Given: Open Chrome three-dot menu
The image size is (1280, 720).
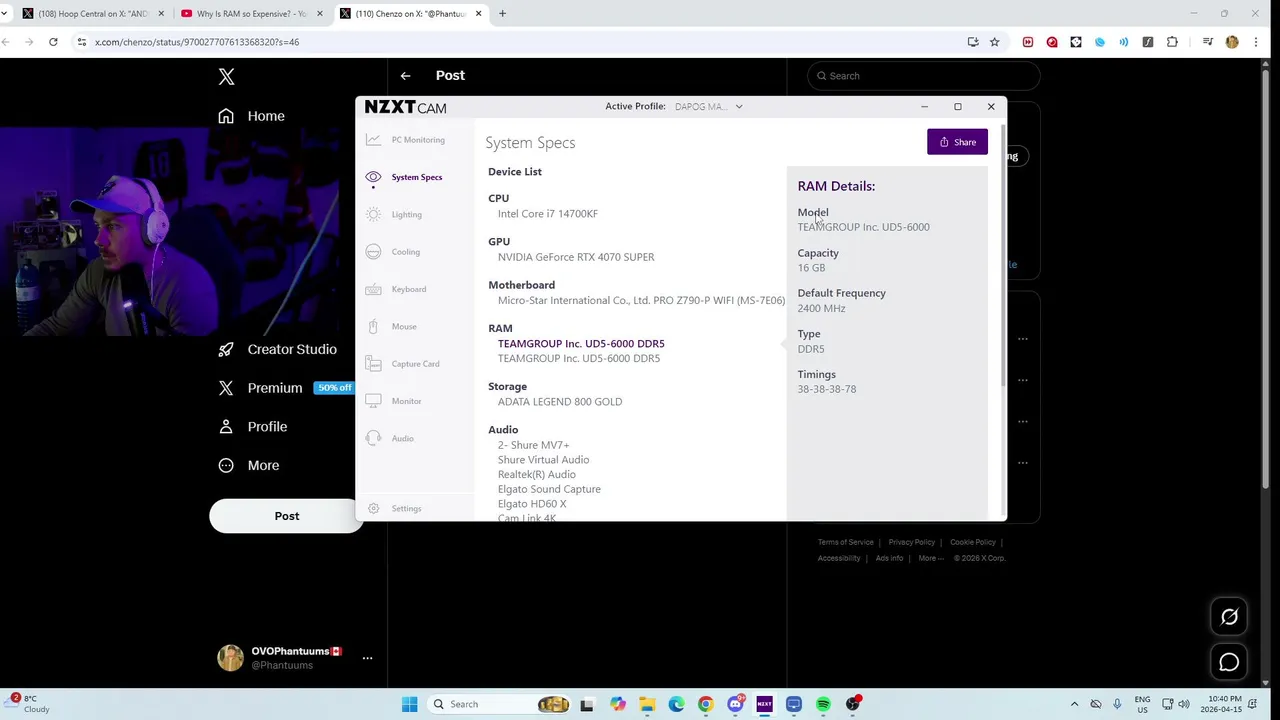Looking at the screenshot, I should 1256,42.
